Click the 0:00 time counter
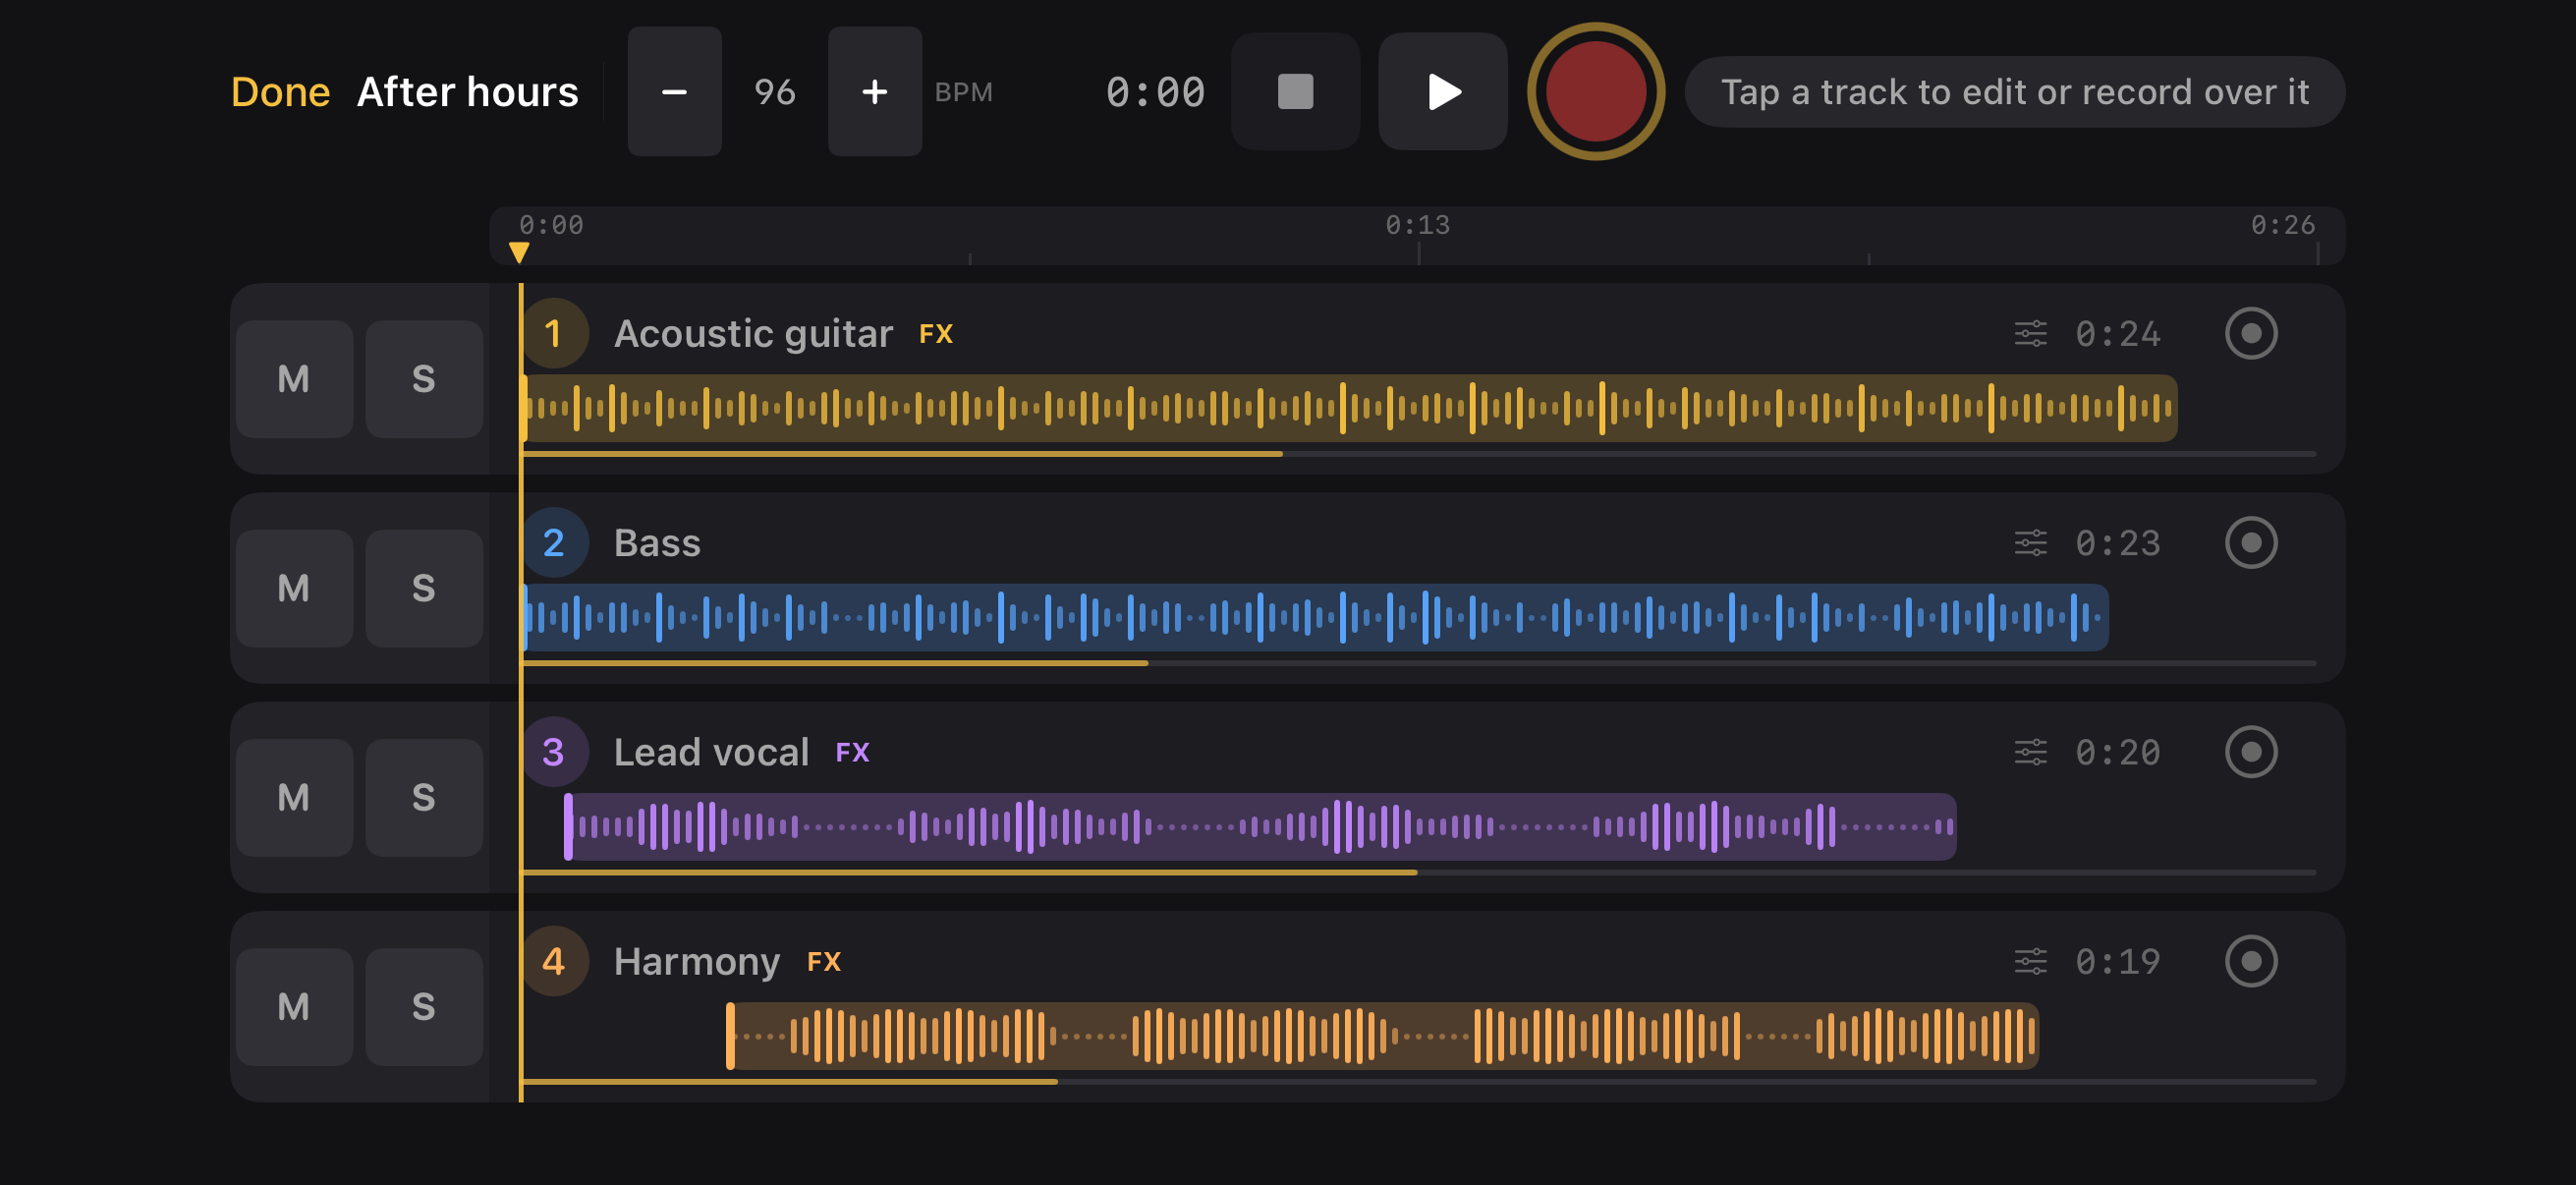2576x1185 pixels. coord(1155,92)
